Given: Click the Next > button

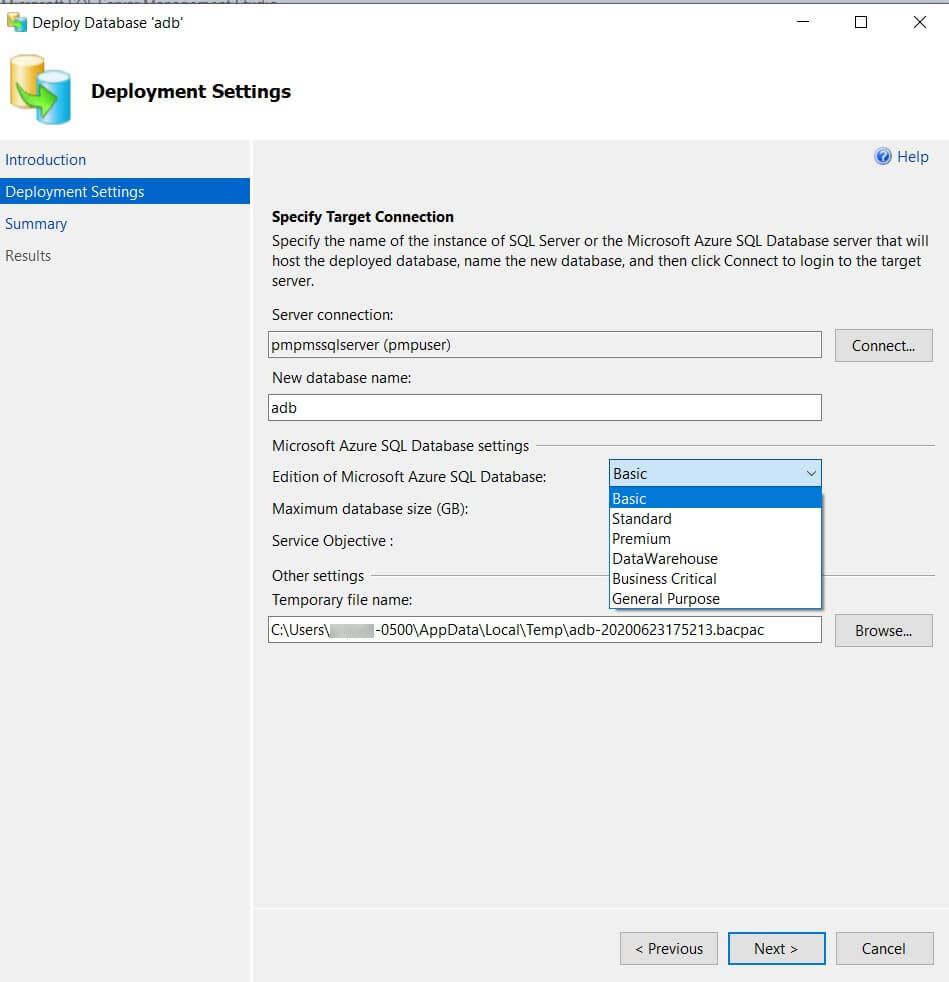Looking at the screenshot, I should point(776,949).
